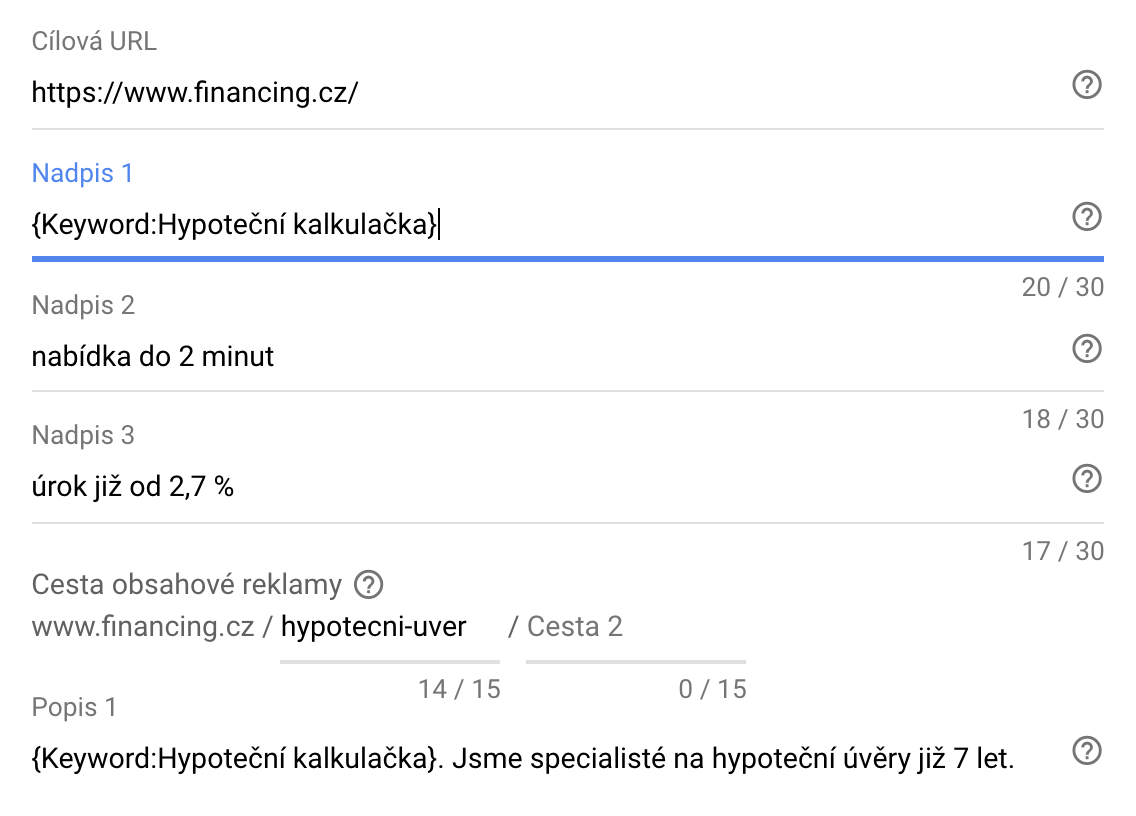The width and height of the screenshot is (1136, 816).
Task: Click the blue Nadpis 1 label
Action: [x=83, y=173]
